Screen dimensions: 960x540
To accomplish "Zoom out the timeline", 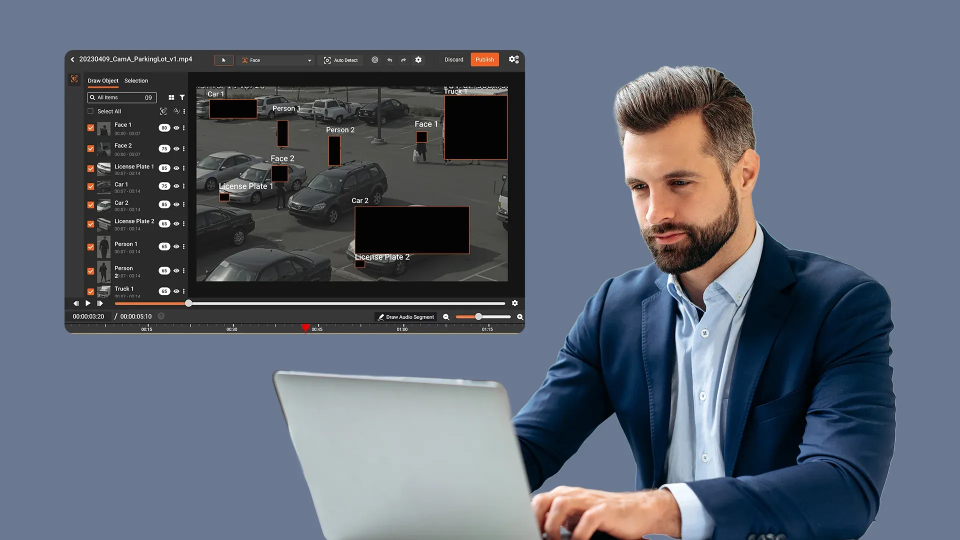I will coord(446,317).
